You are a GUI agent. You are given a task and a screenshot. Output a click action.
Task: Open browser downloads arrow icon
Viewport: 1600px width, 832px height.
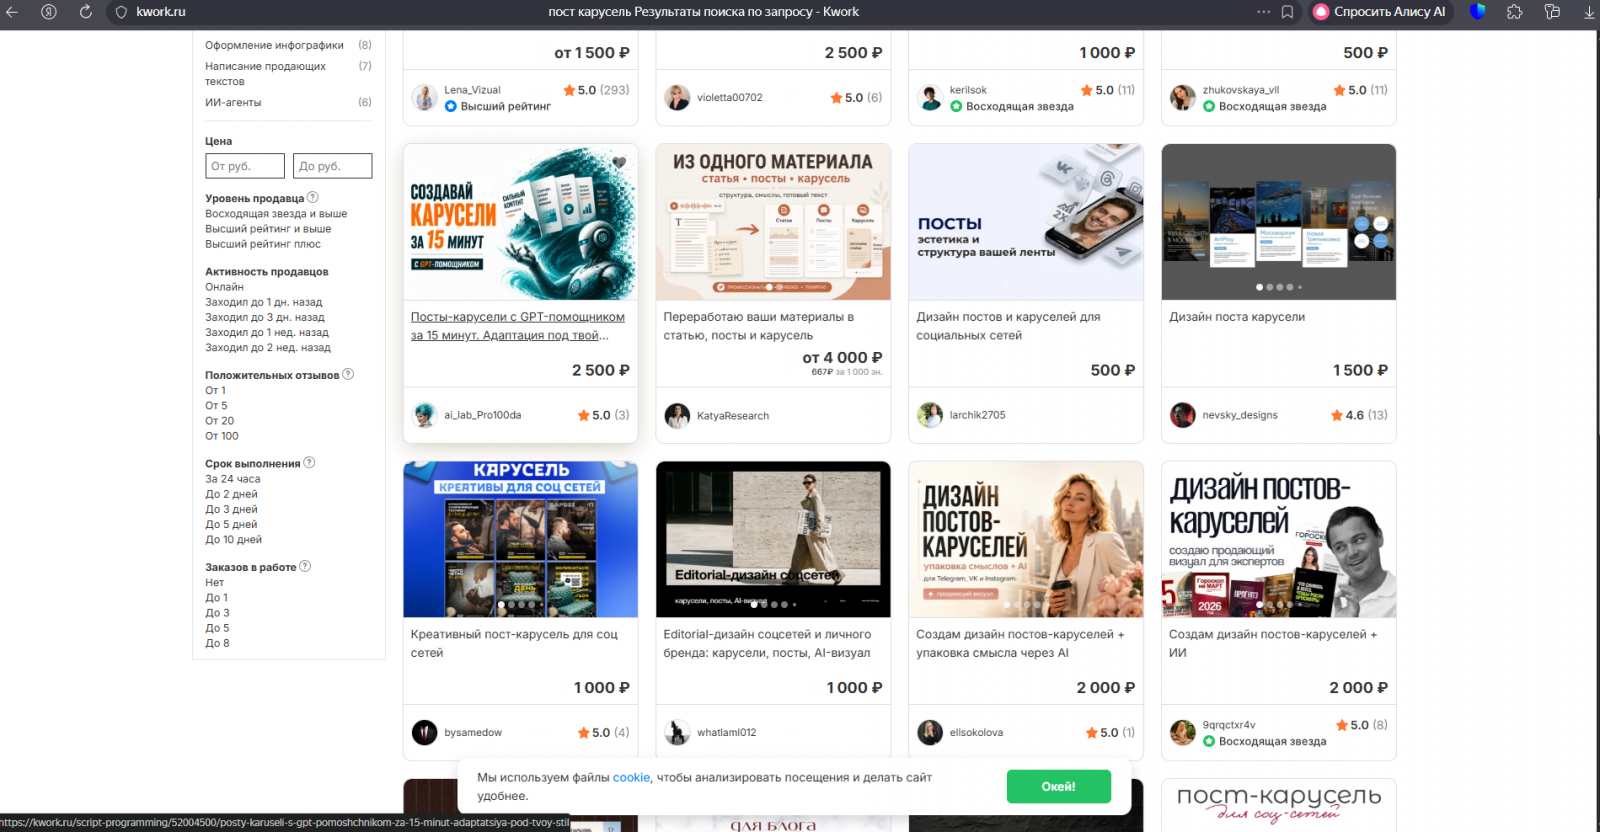pyautogui.click(x=1589, y=12)
